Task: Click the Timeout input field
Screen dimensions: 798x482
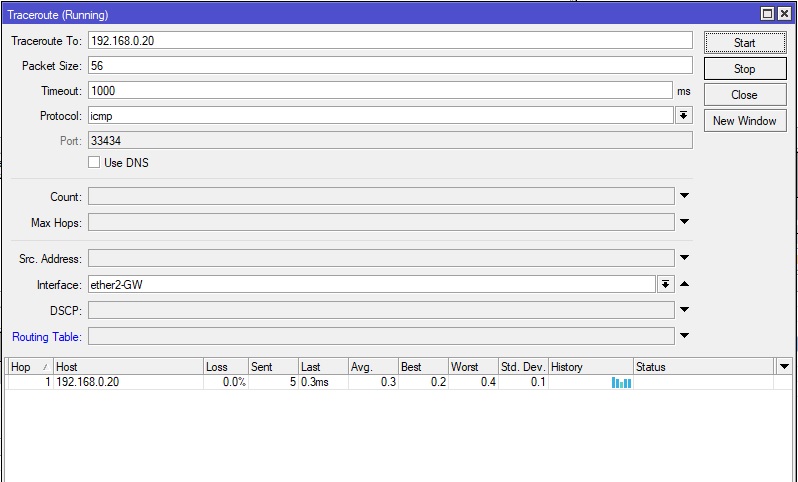Action: point(380,91)
